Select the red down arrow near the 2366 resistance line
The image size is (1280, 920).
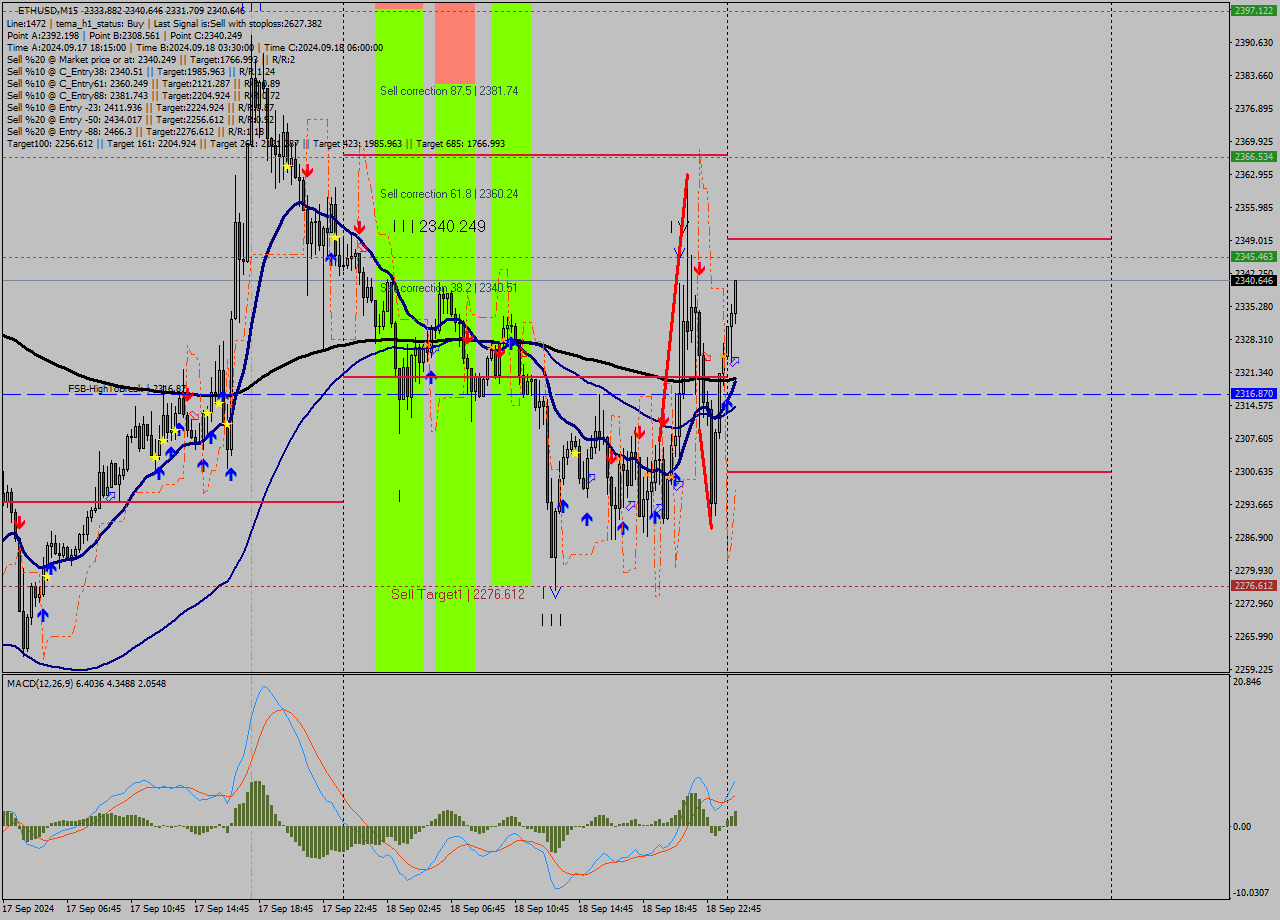point(307,171)
